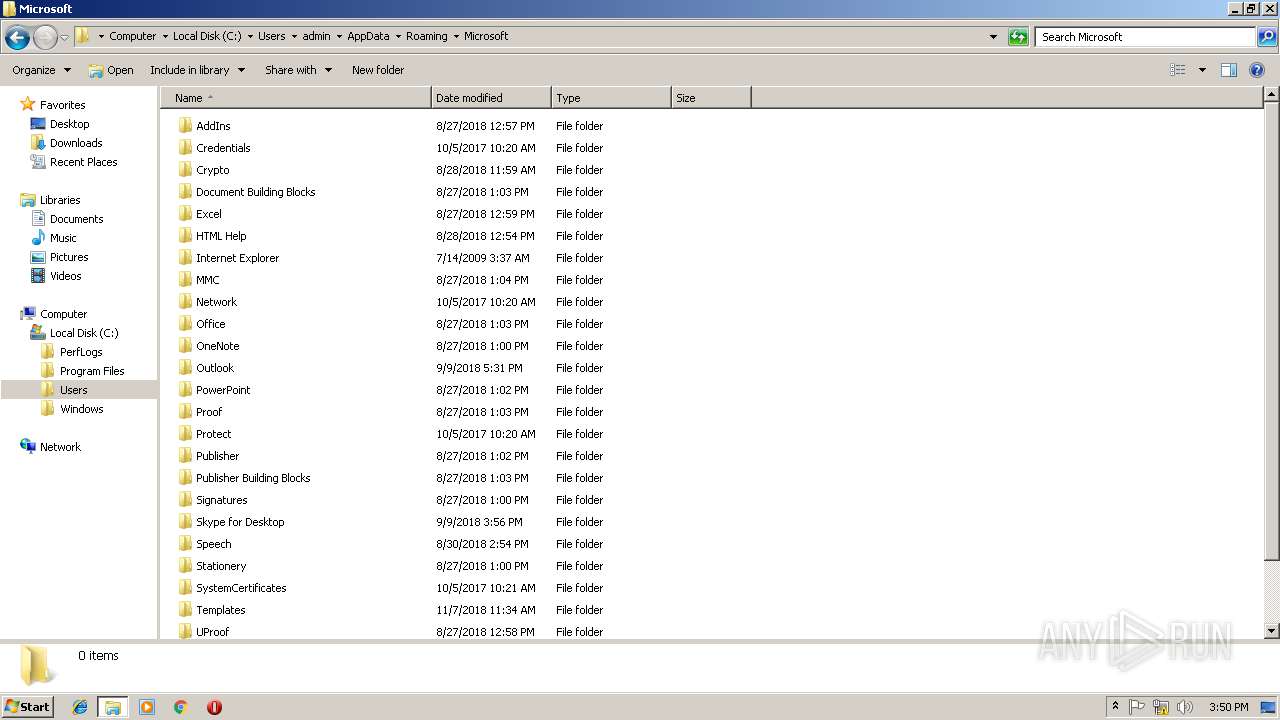Refresh the folder view using green arrows icon

(1018, 37)
